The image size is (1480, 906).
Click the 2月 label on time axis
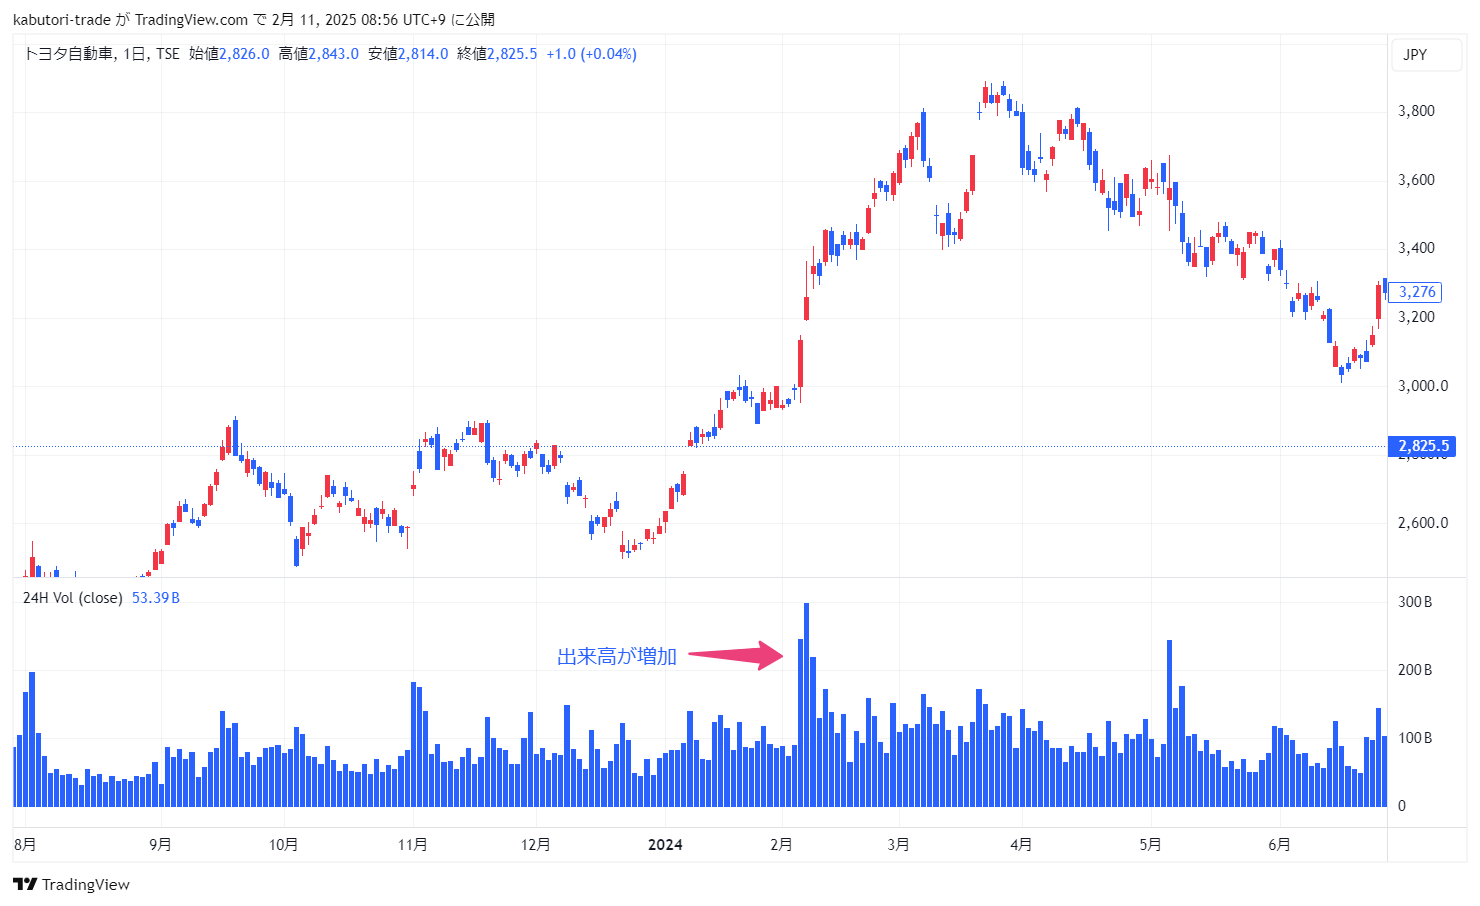coord(781,845)
